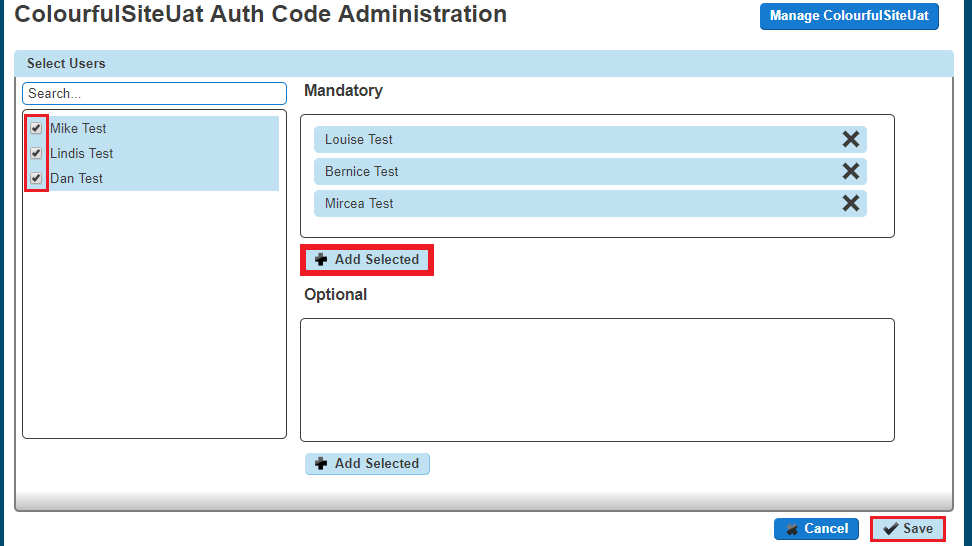Select the Dan Test name label
This screenshot has width=972, height=546.
point(76,178)
